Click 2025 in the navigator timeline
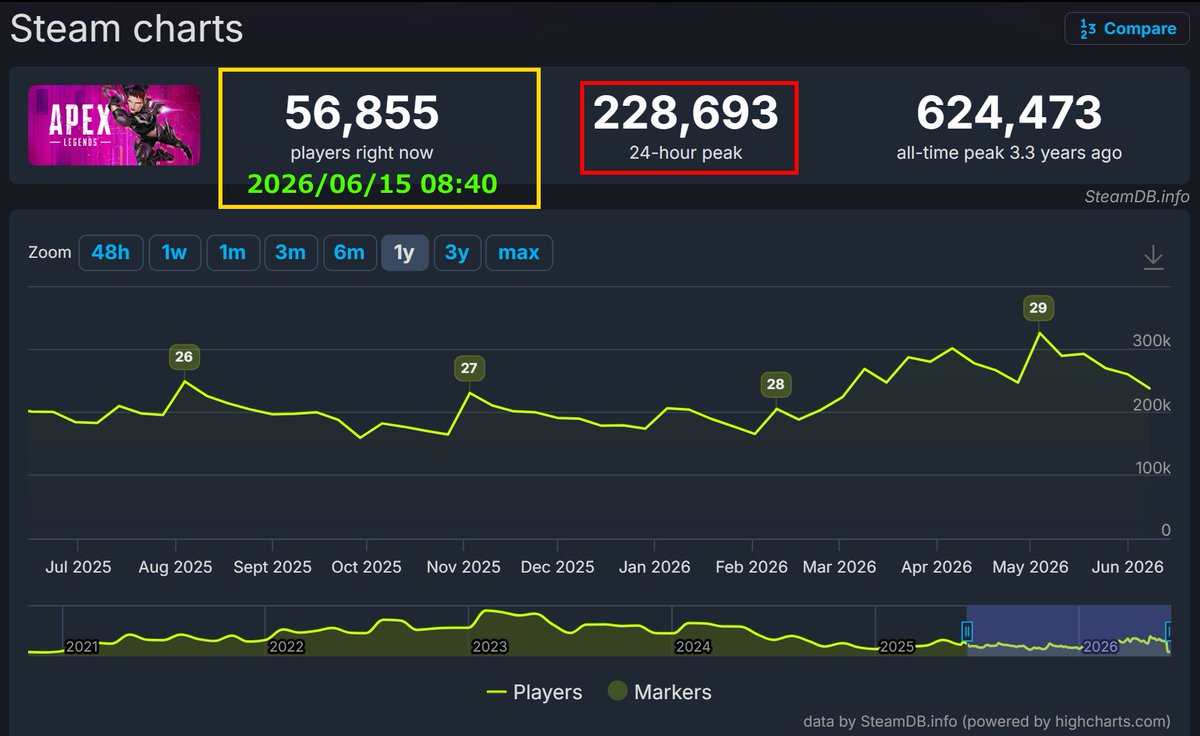The width and height of the screenshot is (1200, 736). coord(896,647)
